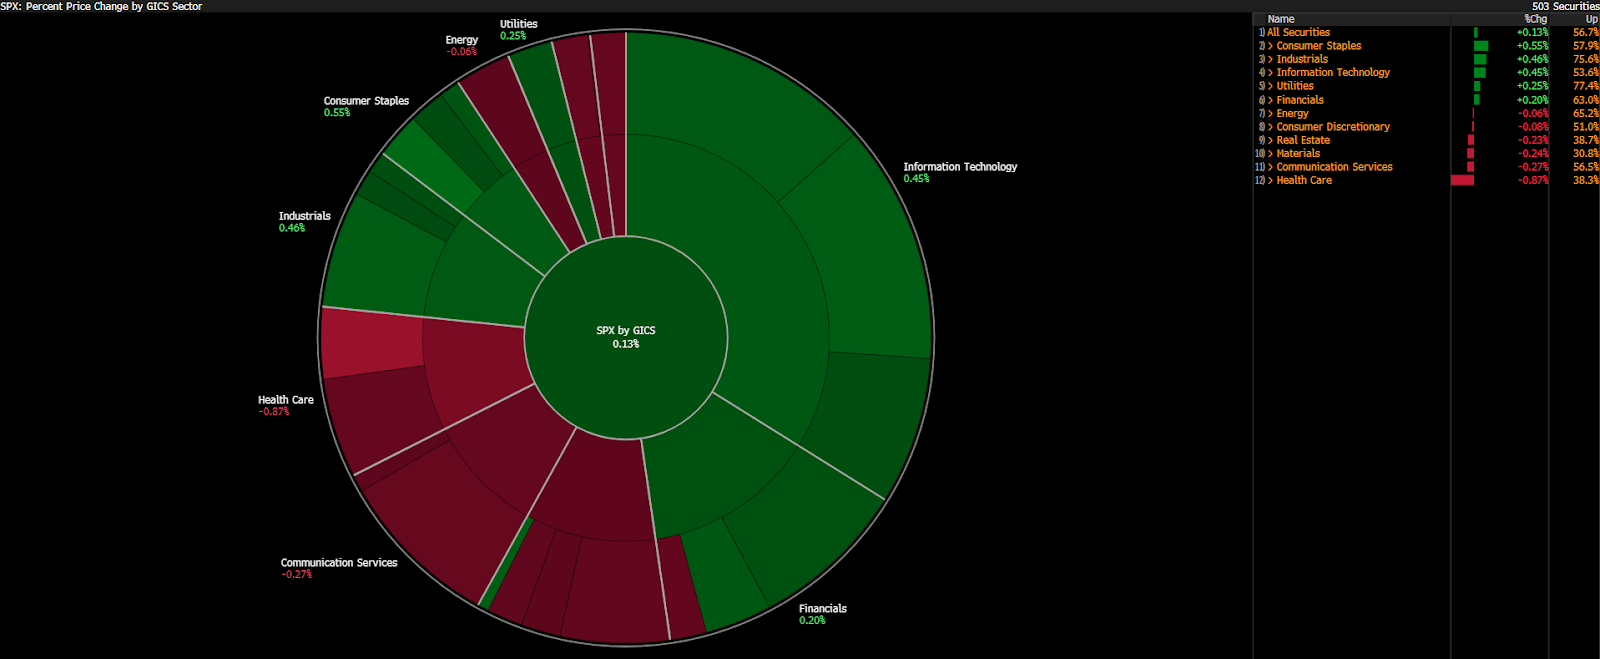Click the Communication Services chart label
Image resolution: width=1600 pixels, height=659 pixels.
tap(339, 563)
